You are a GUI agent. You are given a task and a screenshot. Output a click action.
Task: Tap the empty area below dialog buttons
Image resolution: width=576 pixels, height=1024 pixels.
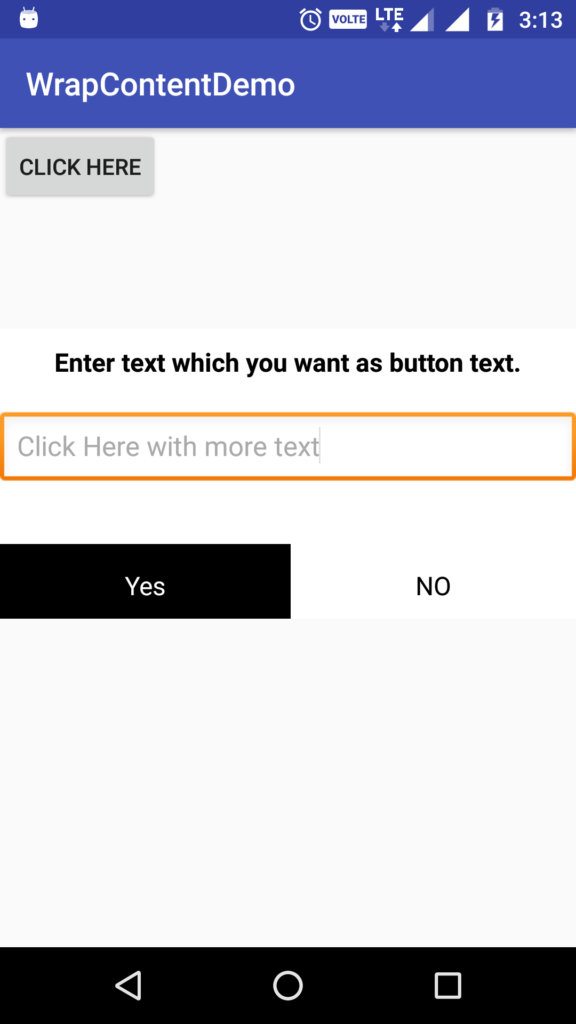pos(288,782)
